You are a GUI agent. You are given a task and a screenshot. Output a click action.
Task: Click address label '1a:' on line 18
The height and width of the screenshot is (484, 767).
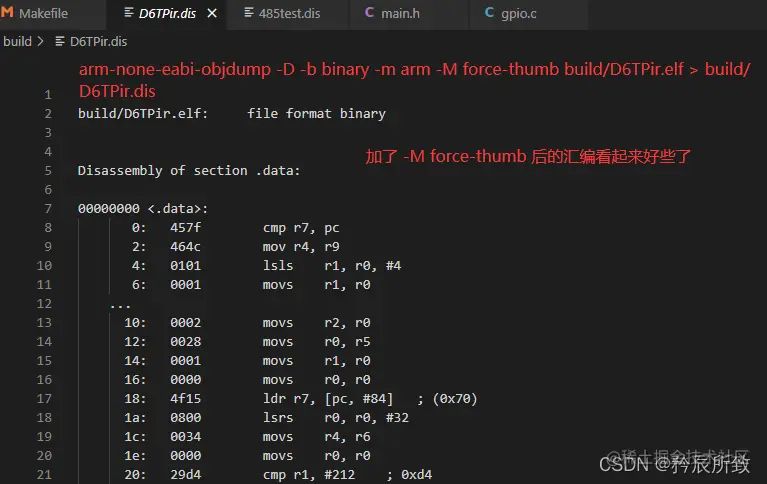coord(135,417)
